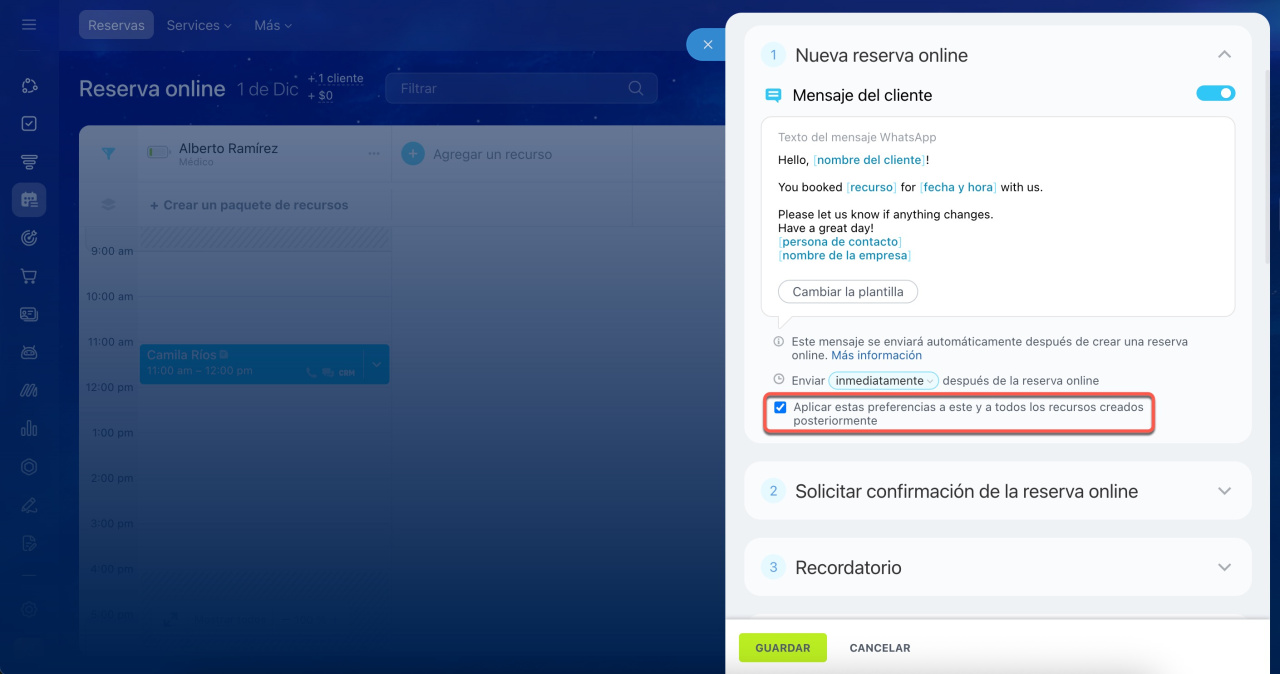The height and width of the screenshot is (674, 1280).
Task: Open the document icon in sidebar
Action: (29, 542)
